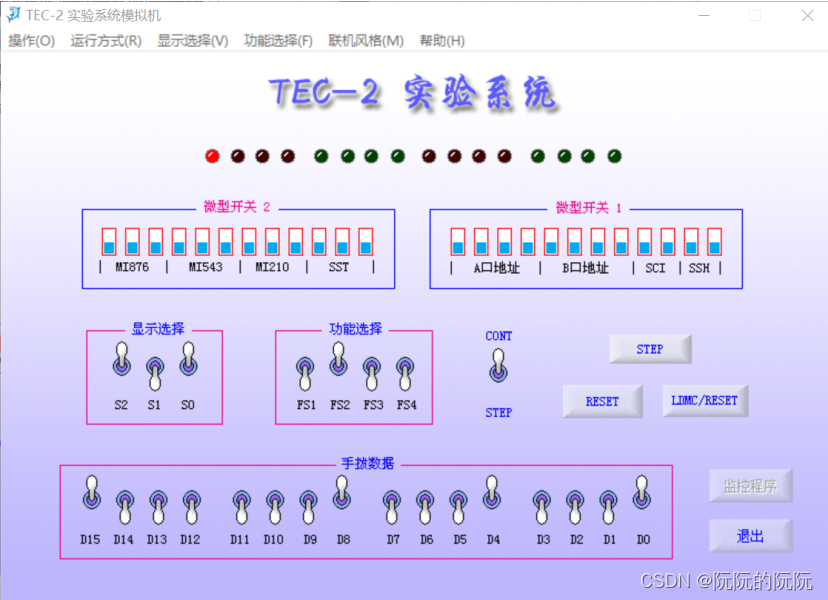
Task: Open the 操作(O) menu
Action: click(x=28, y=41)
